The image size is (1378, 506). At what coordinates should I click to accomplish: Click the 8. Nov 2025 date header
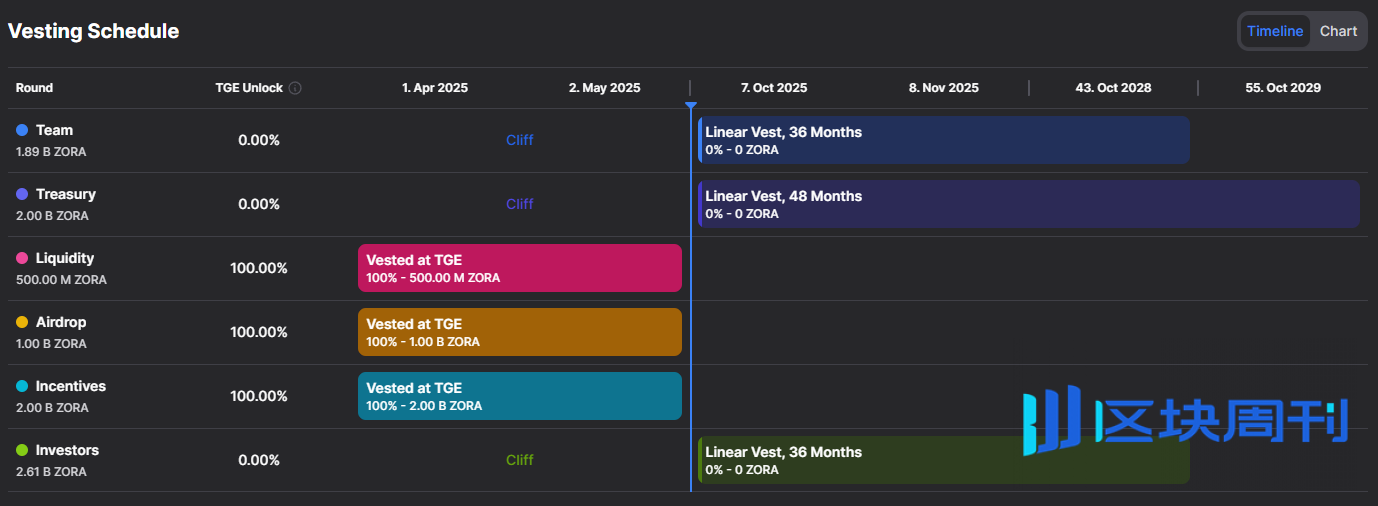click(x=944, y=88)
